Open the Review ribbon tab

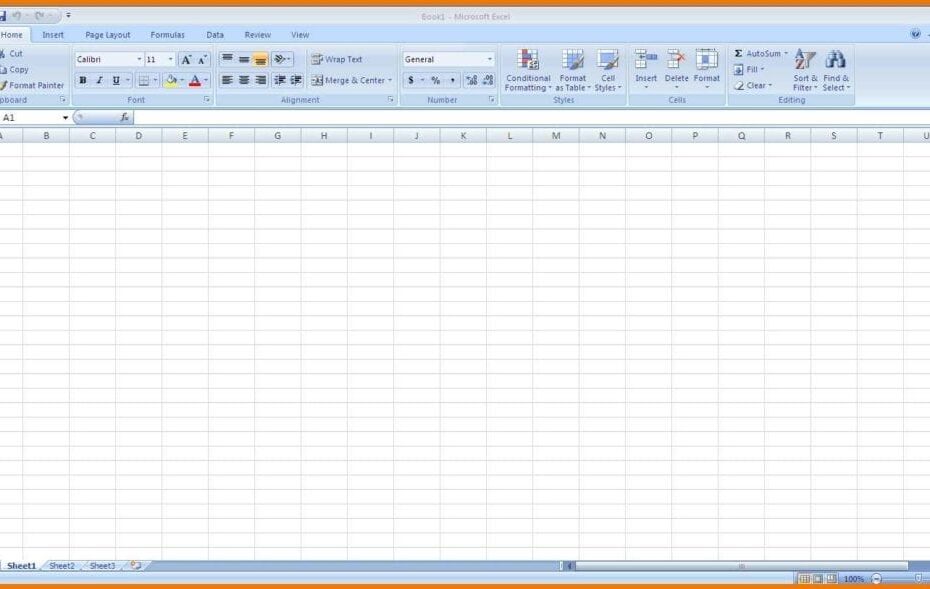point(257,34)
